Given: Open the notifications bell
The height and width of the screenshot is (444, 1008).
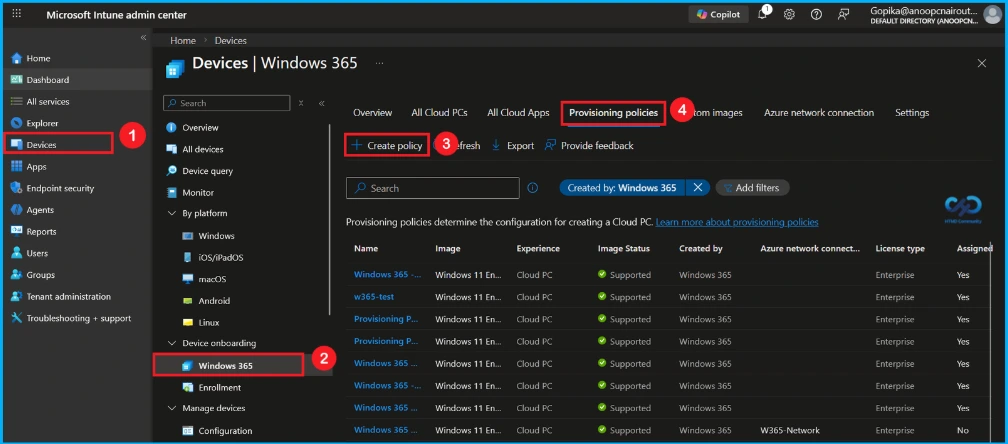Looking at the screenshot, I should 763,14.
